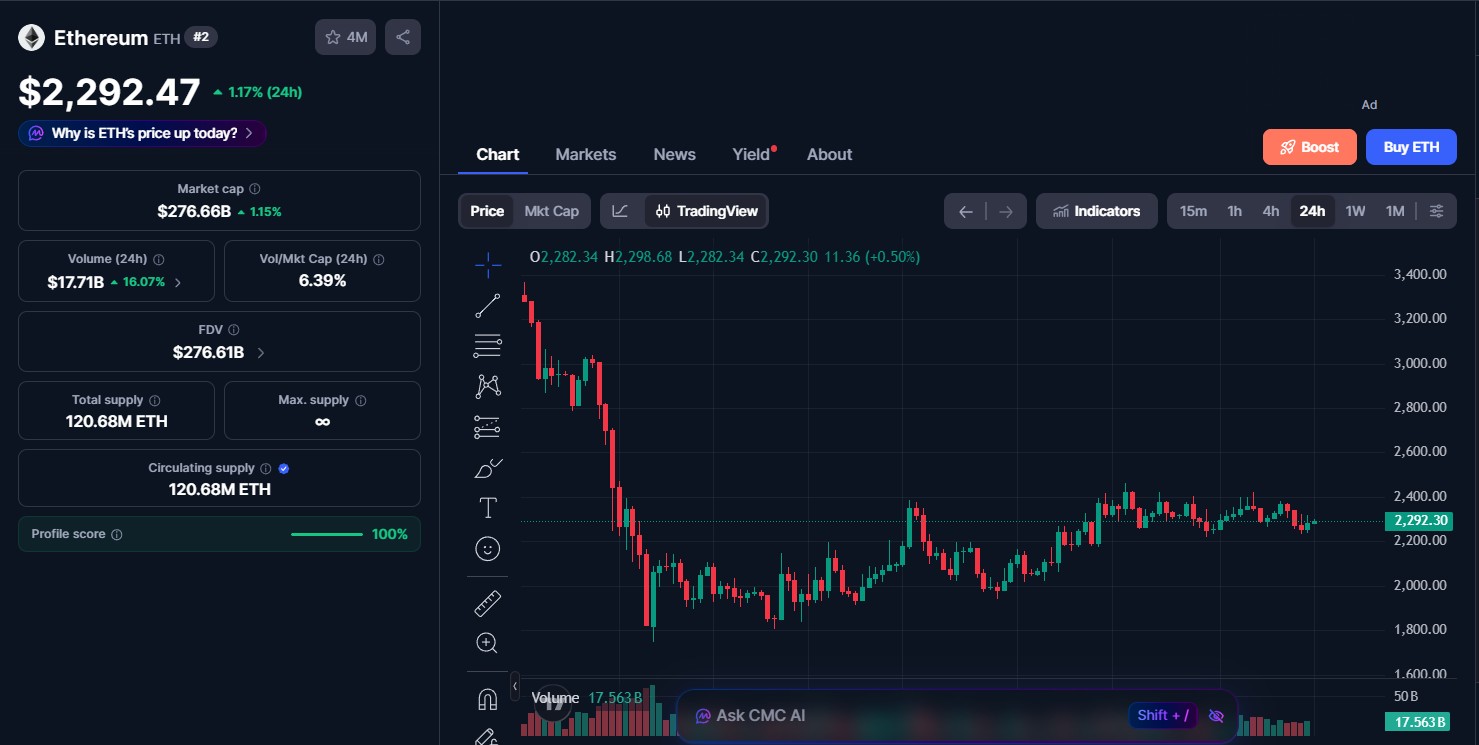Select the crosshair cursor tool
This screenshot has height=745, width=1479.
pyautogui.click(x=488, y=265)
